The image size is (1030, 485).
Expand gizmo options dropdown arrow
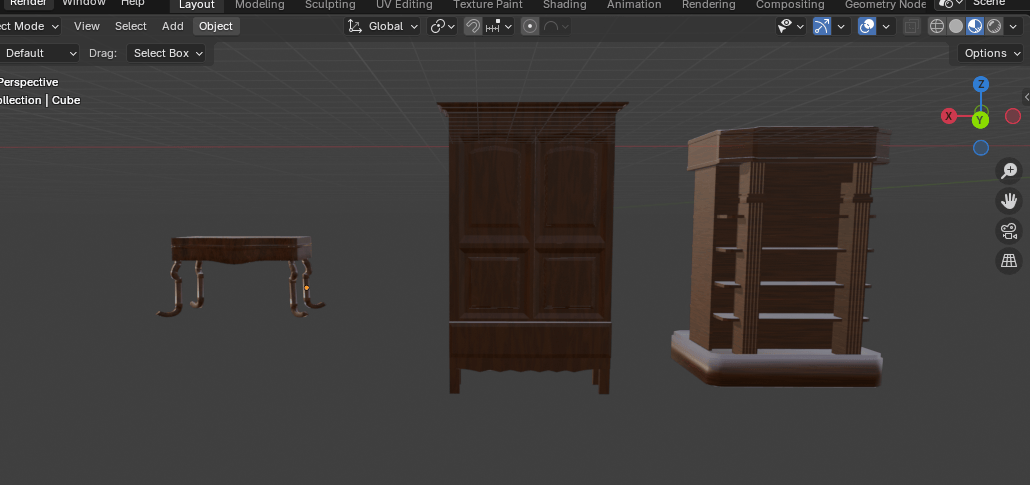[x=841, y=26]
